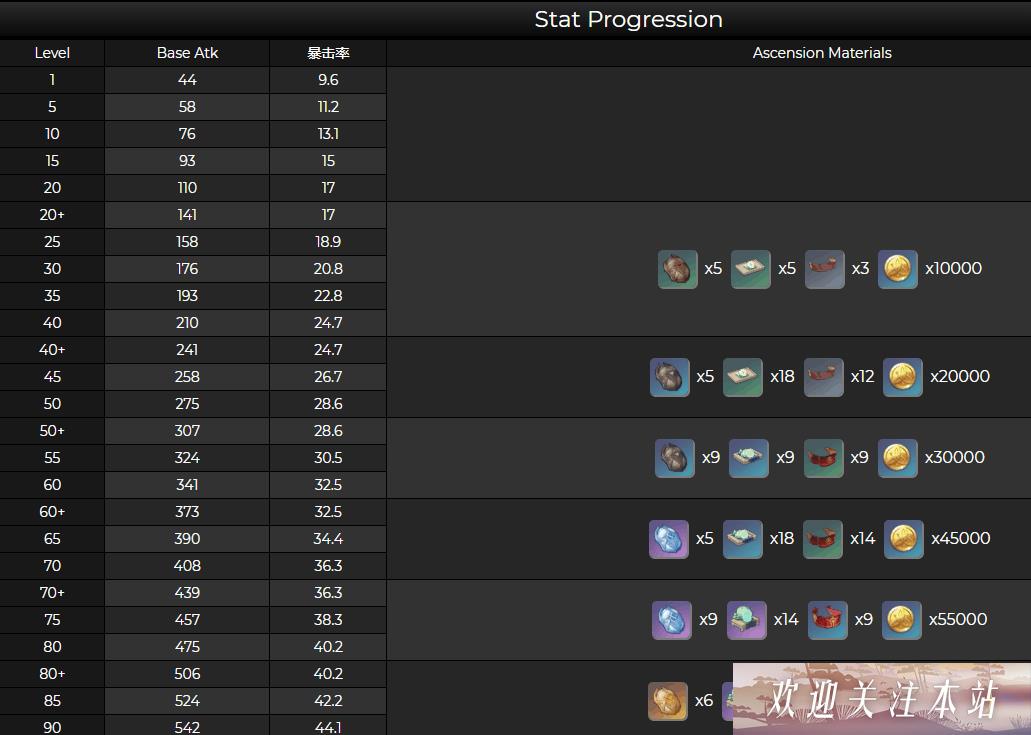Click the Level column header

52,53
